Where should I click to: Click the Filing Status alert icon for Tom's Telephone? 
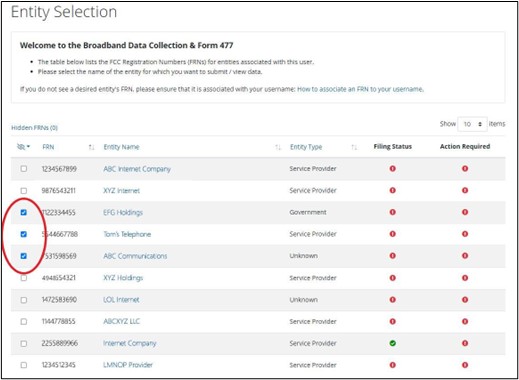393,234
